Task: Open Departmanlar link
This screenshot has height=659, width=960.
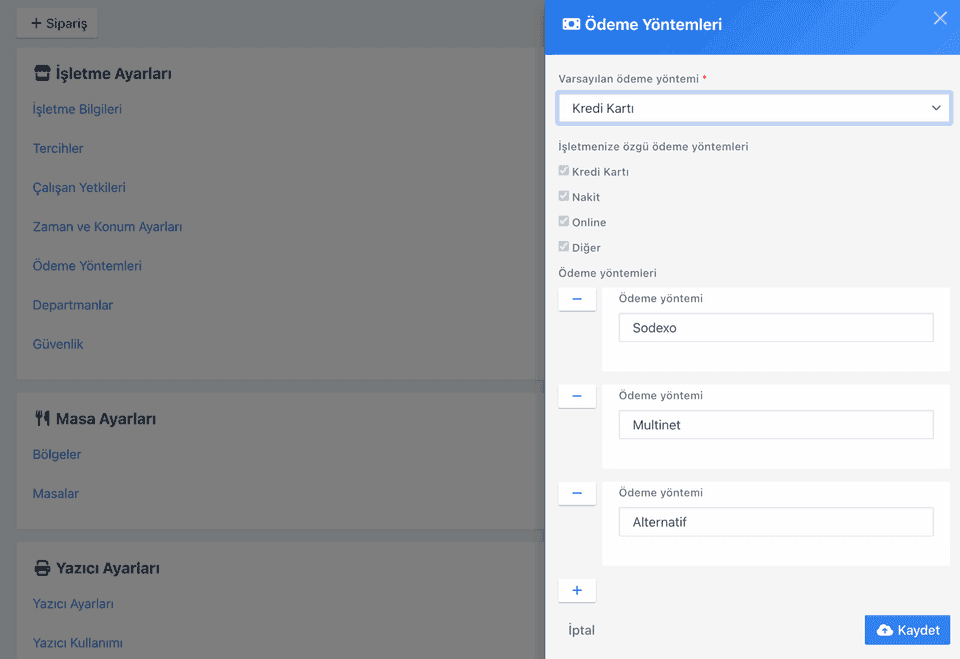Action: 73,305
